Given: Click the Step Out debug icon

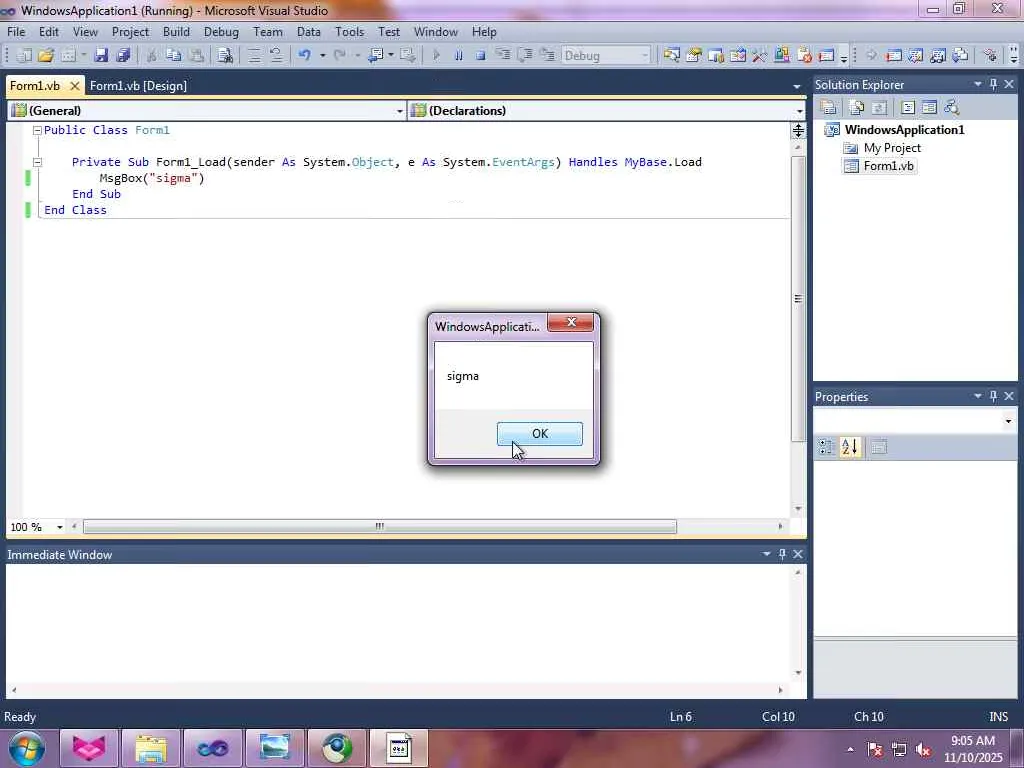Looking at the screenshot, I should click(547, 56).
